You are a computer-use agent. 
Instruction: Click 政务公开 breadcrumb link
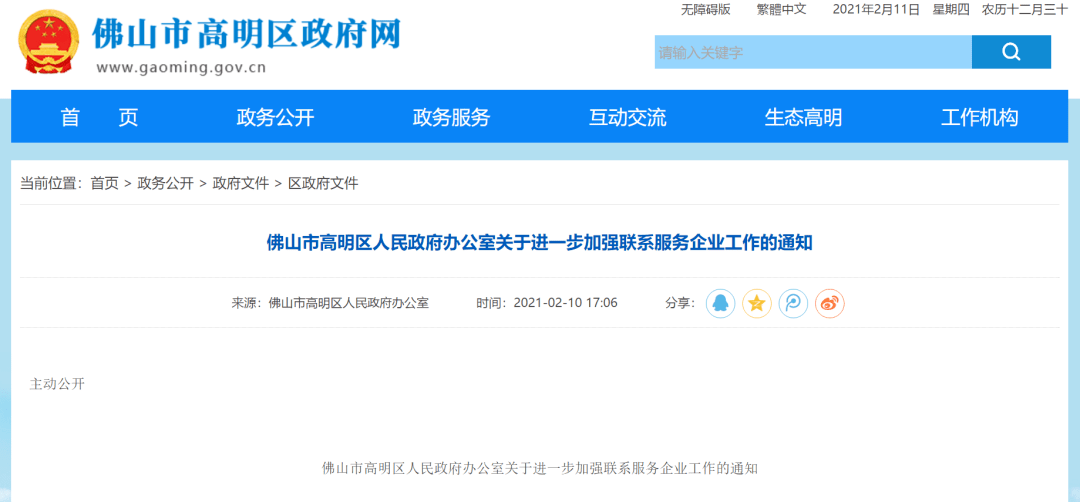pos(166,183)
